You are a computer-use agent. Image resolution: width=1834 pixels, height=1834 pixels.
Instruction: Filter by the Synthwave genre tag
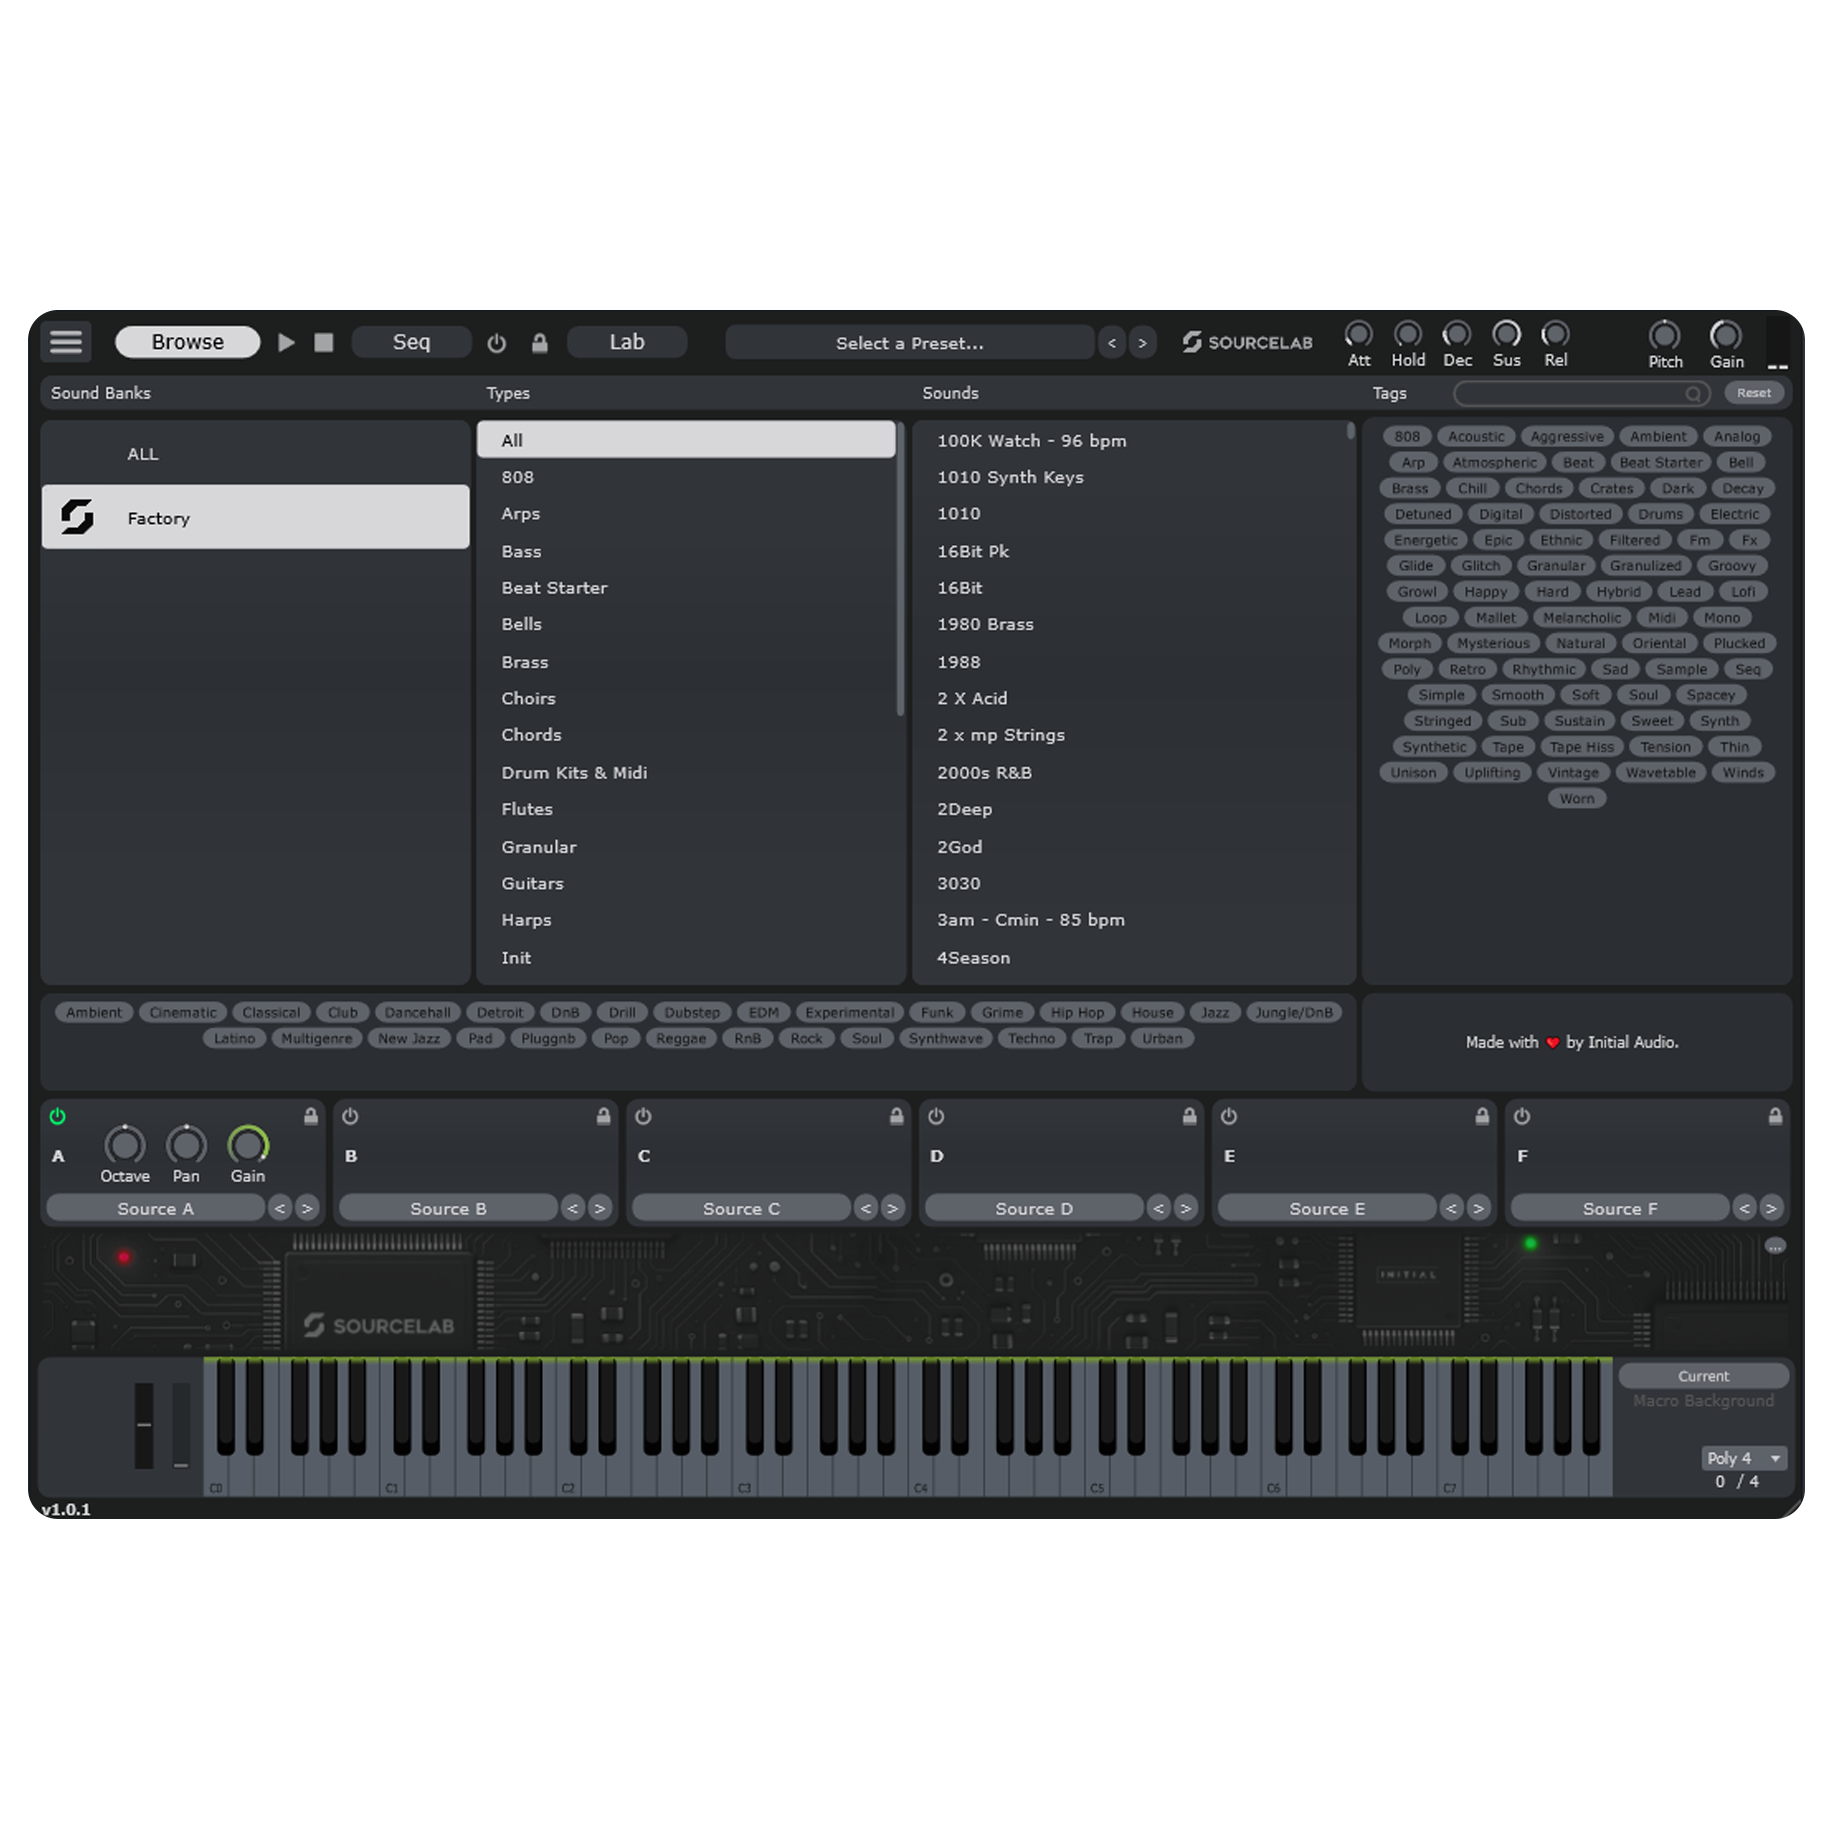point(945,1038)
